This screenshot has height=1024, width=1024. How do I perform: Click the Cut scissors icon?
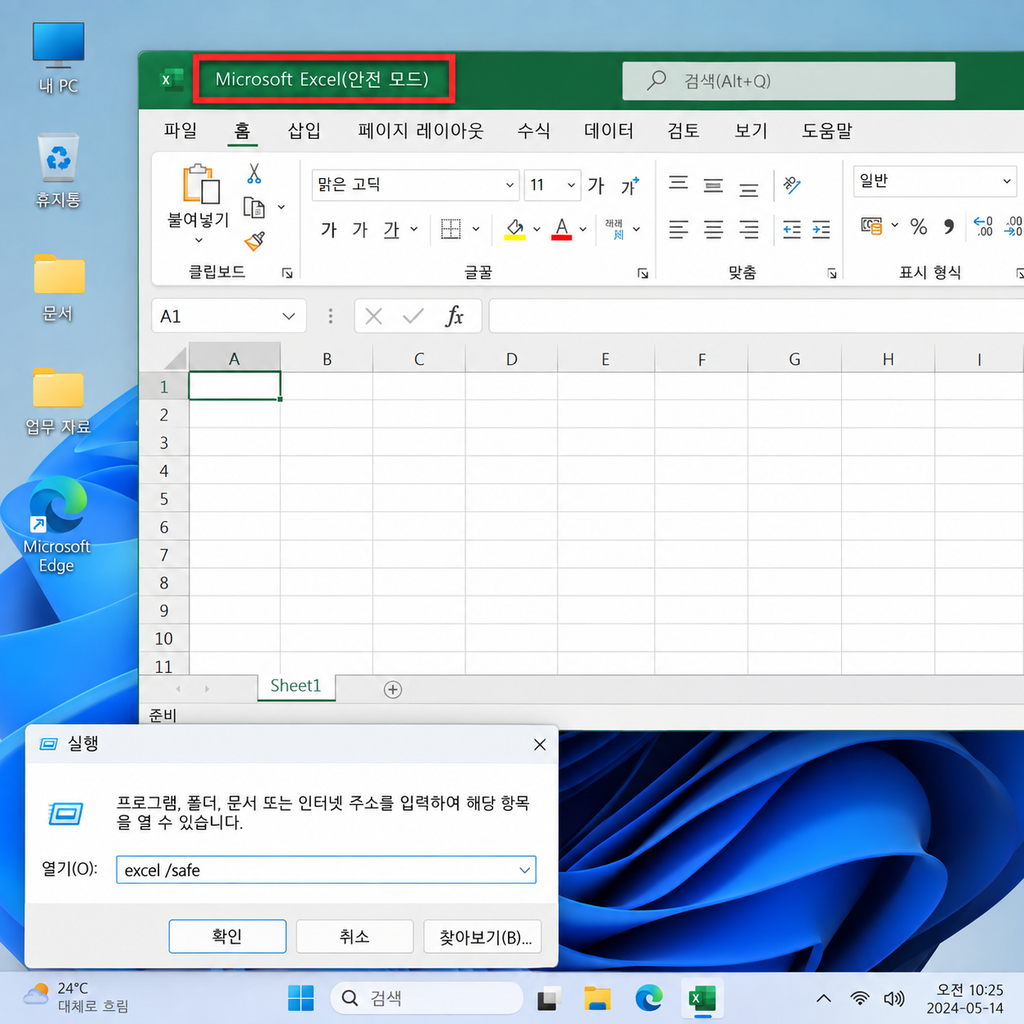(x=254, y=174)
